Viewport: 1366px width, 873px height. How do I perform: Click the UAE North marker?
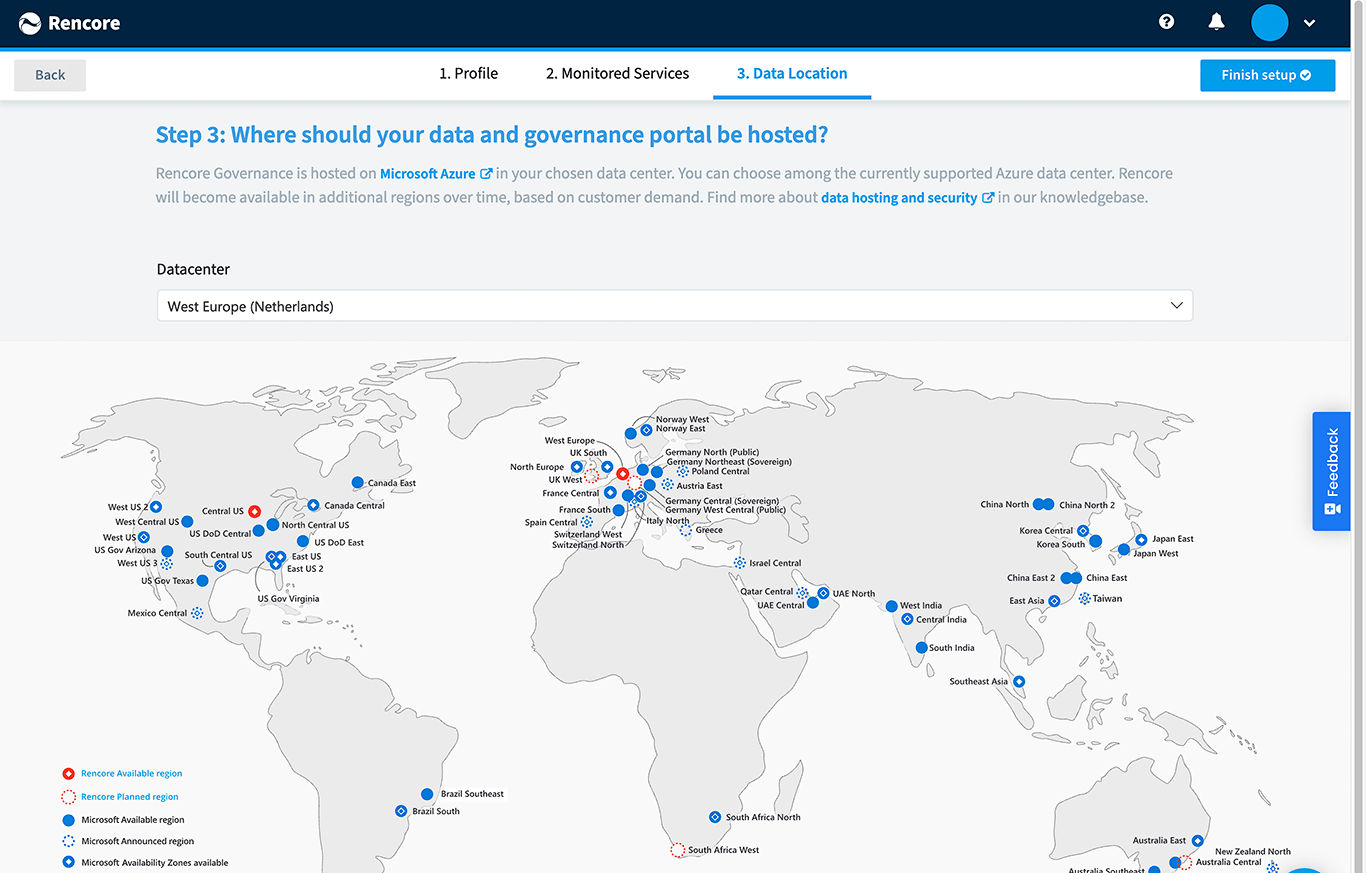pyautogui.click(x=823, y=593)
